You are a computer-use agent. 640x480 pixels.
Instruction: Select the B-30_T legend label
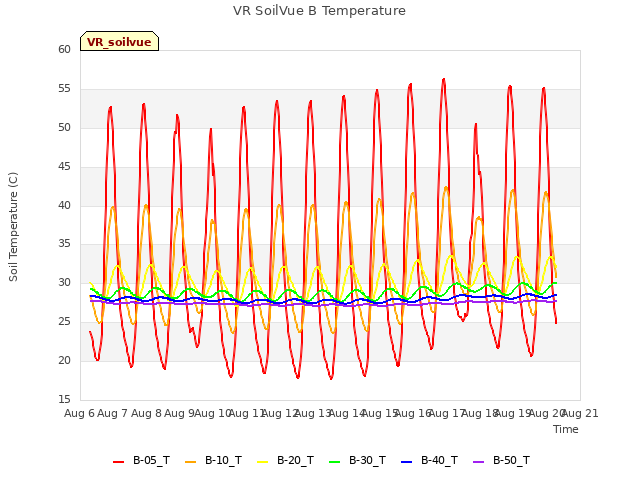click(367, 461)
